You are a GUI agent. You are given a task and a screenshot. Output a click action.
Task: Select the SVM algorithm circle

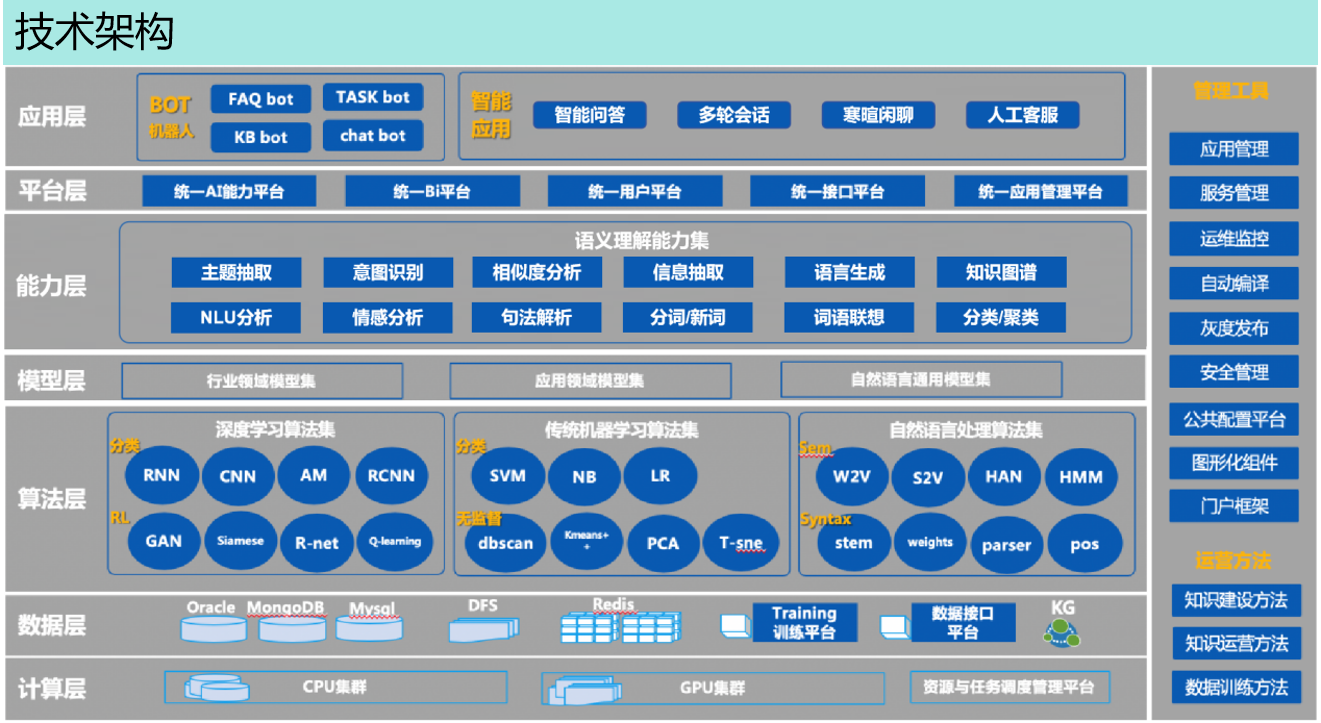[x=507, y=476]
